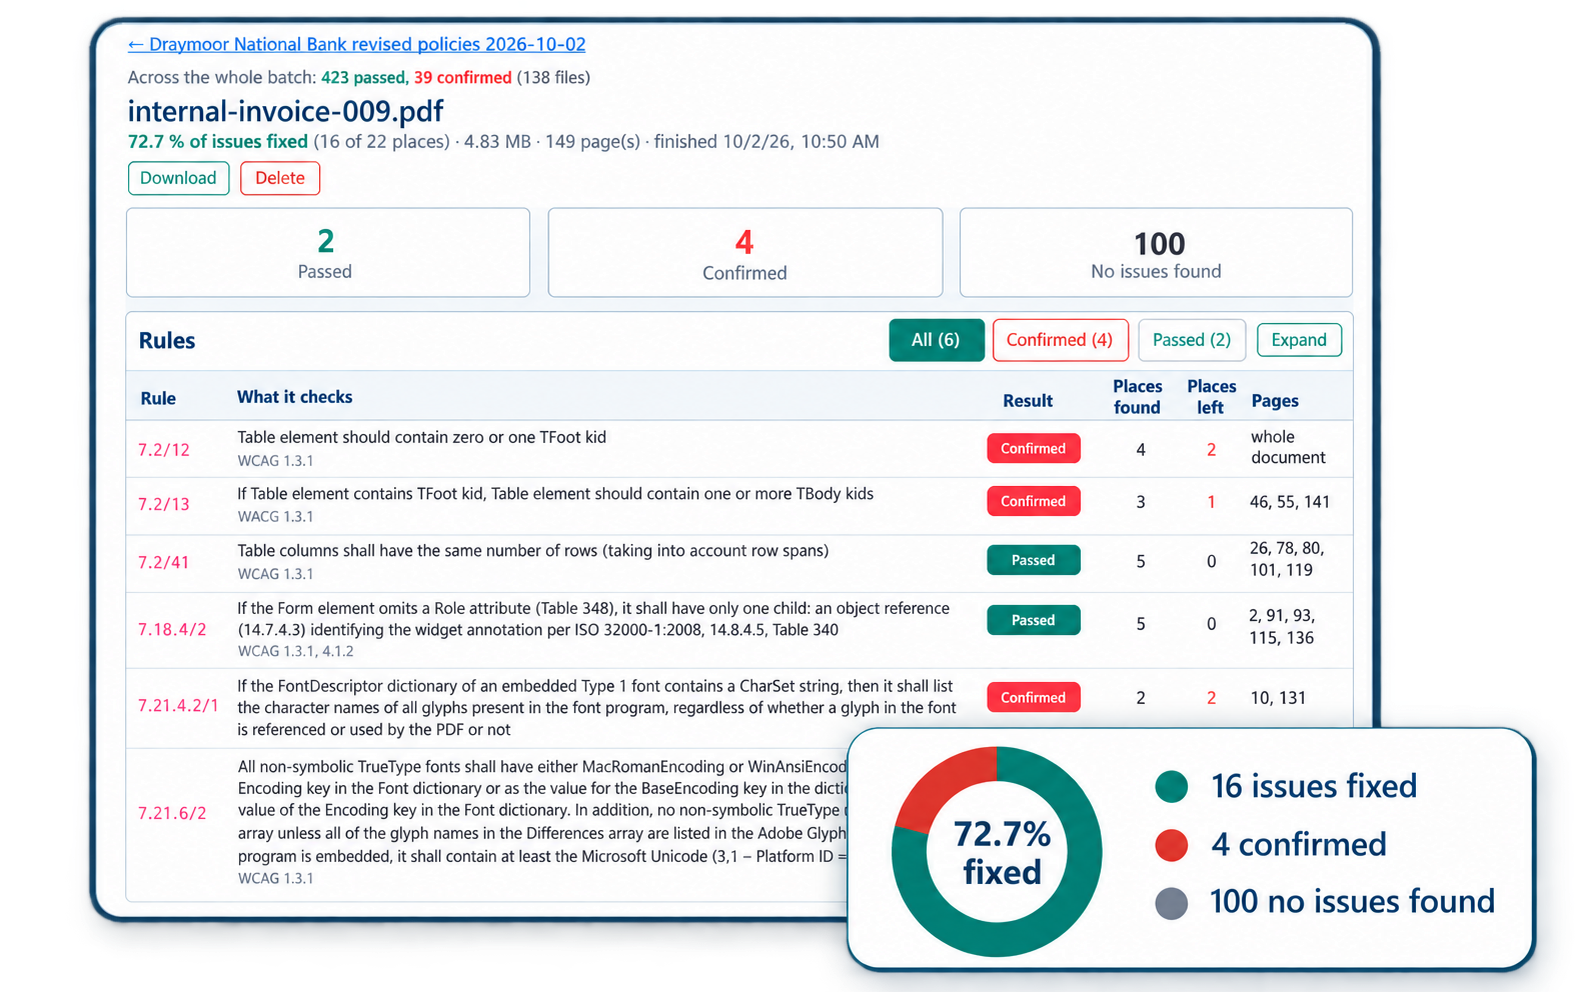Click the Confirmed badge in the 7.2/12 row
This screenshot has height=992, width=1585.
coord(1033,448)
